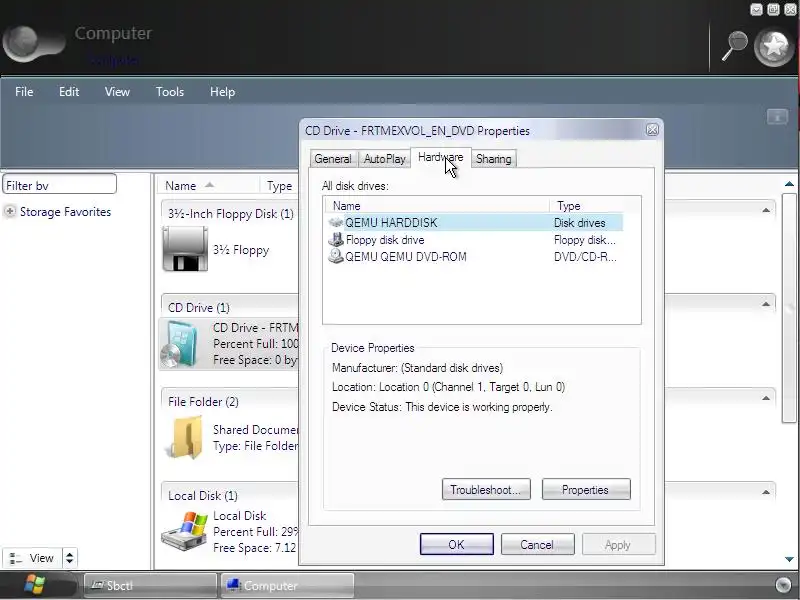The image size is (800, 600).
Task: Switch to the Sharing tab
Action: click(x=493, y=159)
